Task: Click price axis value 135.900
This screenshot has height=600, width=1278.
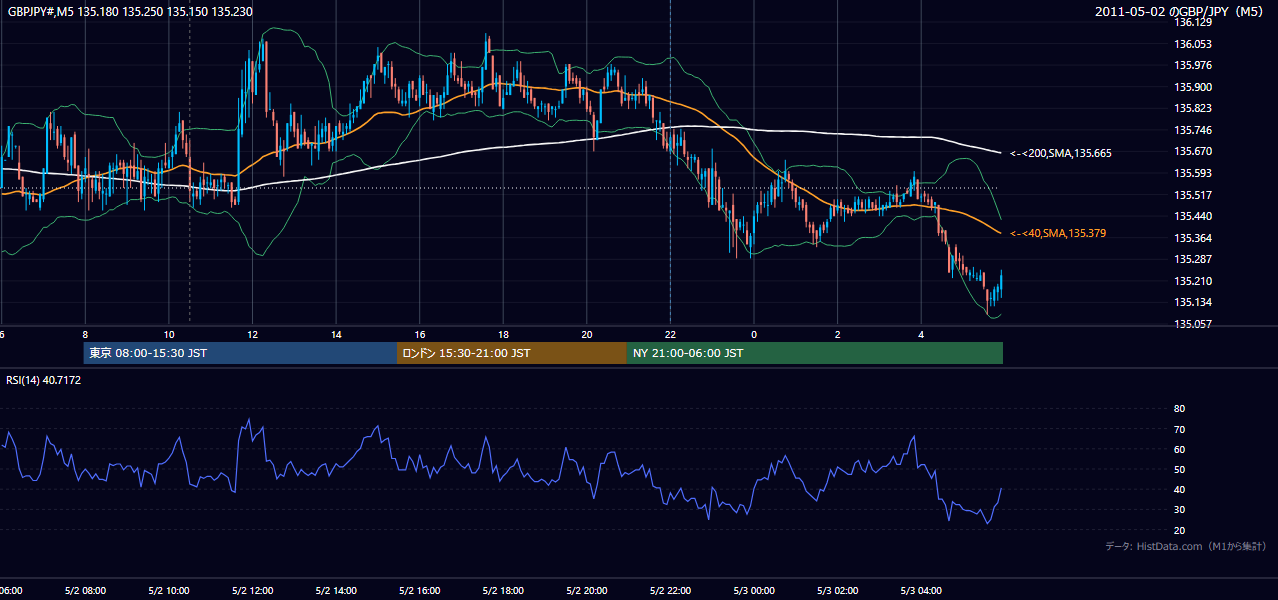Action: [1192, 87]
